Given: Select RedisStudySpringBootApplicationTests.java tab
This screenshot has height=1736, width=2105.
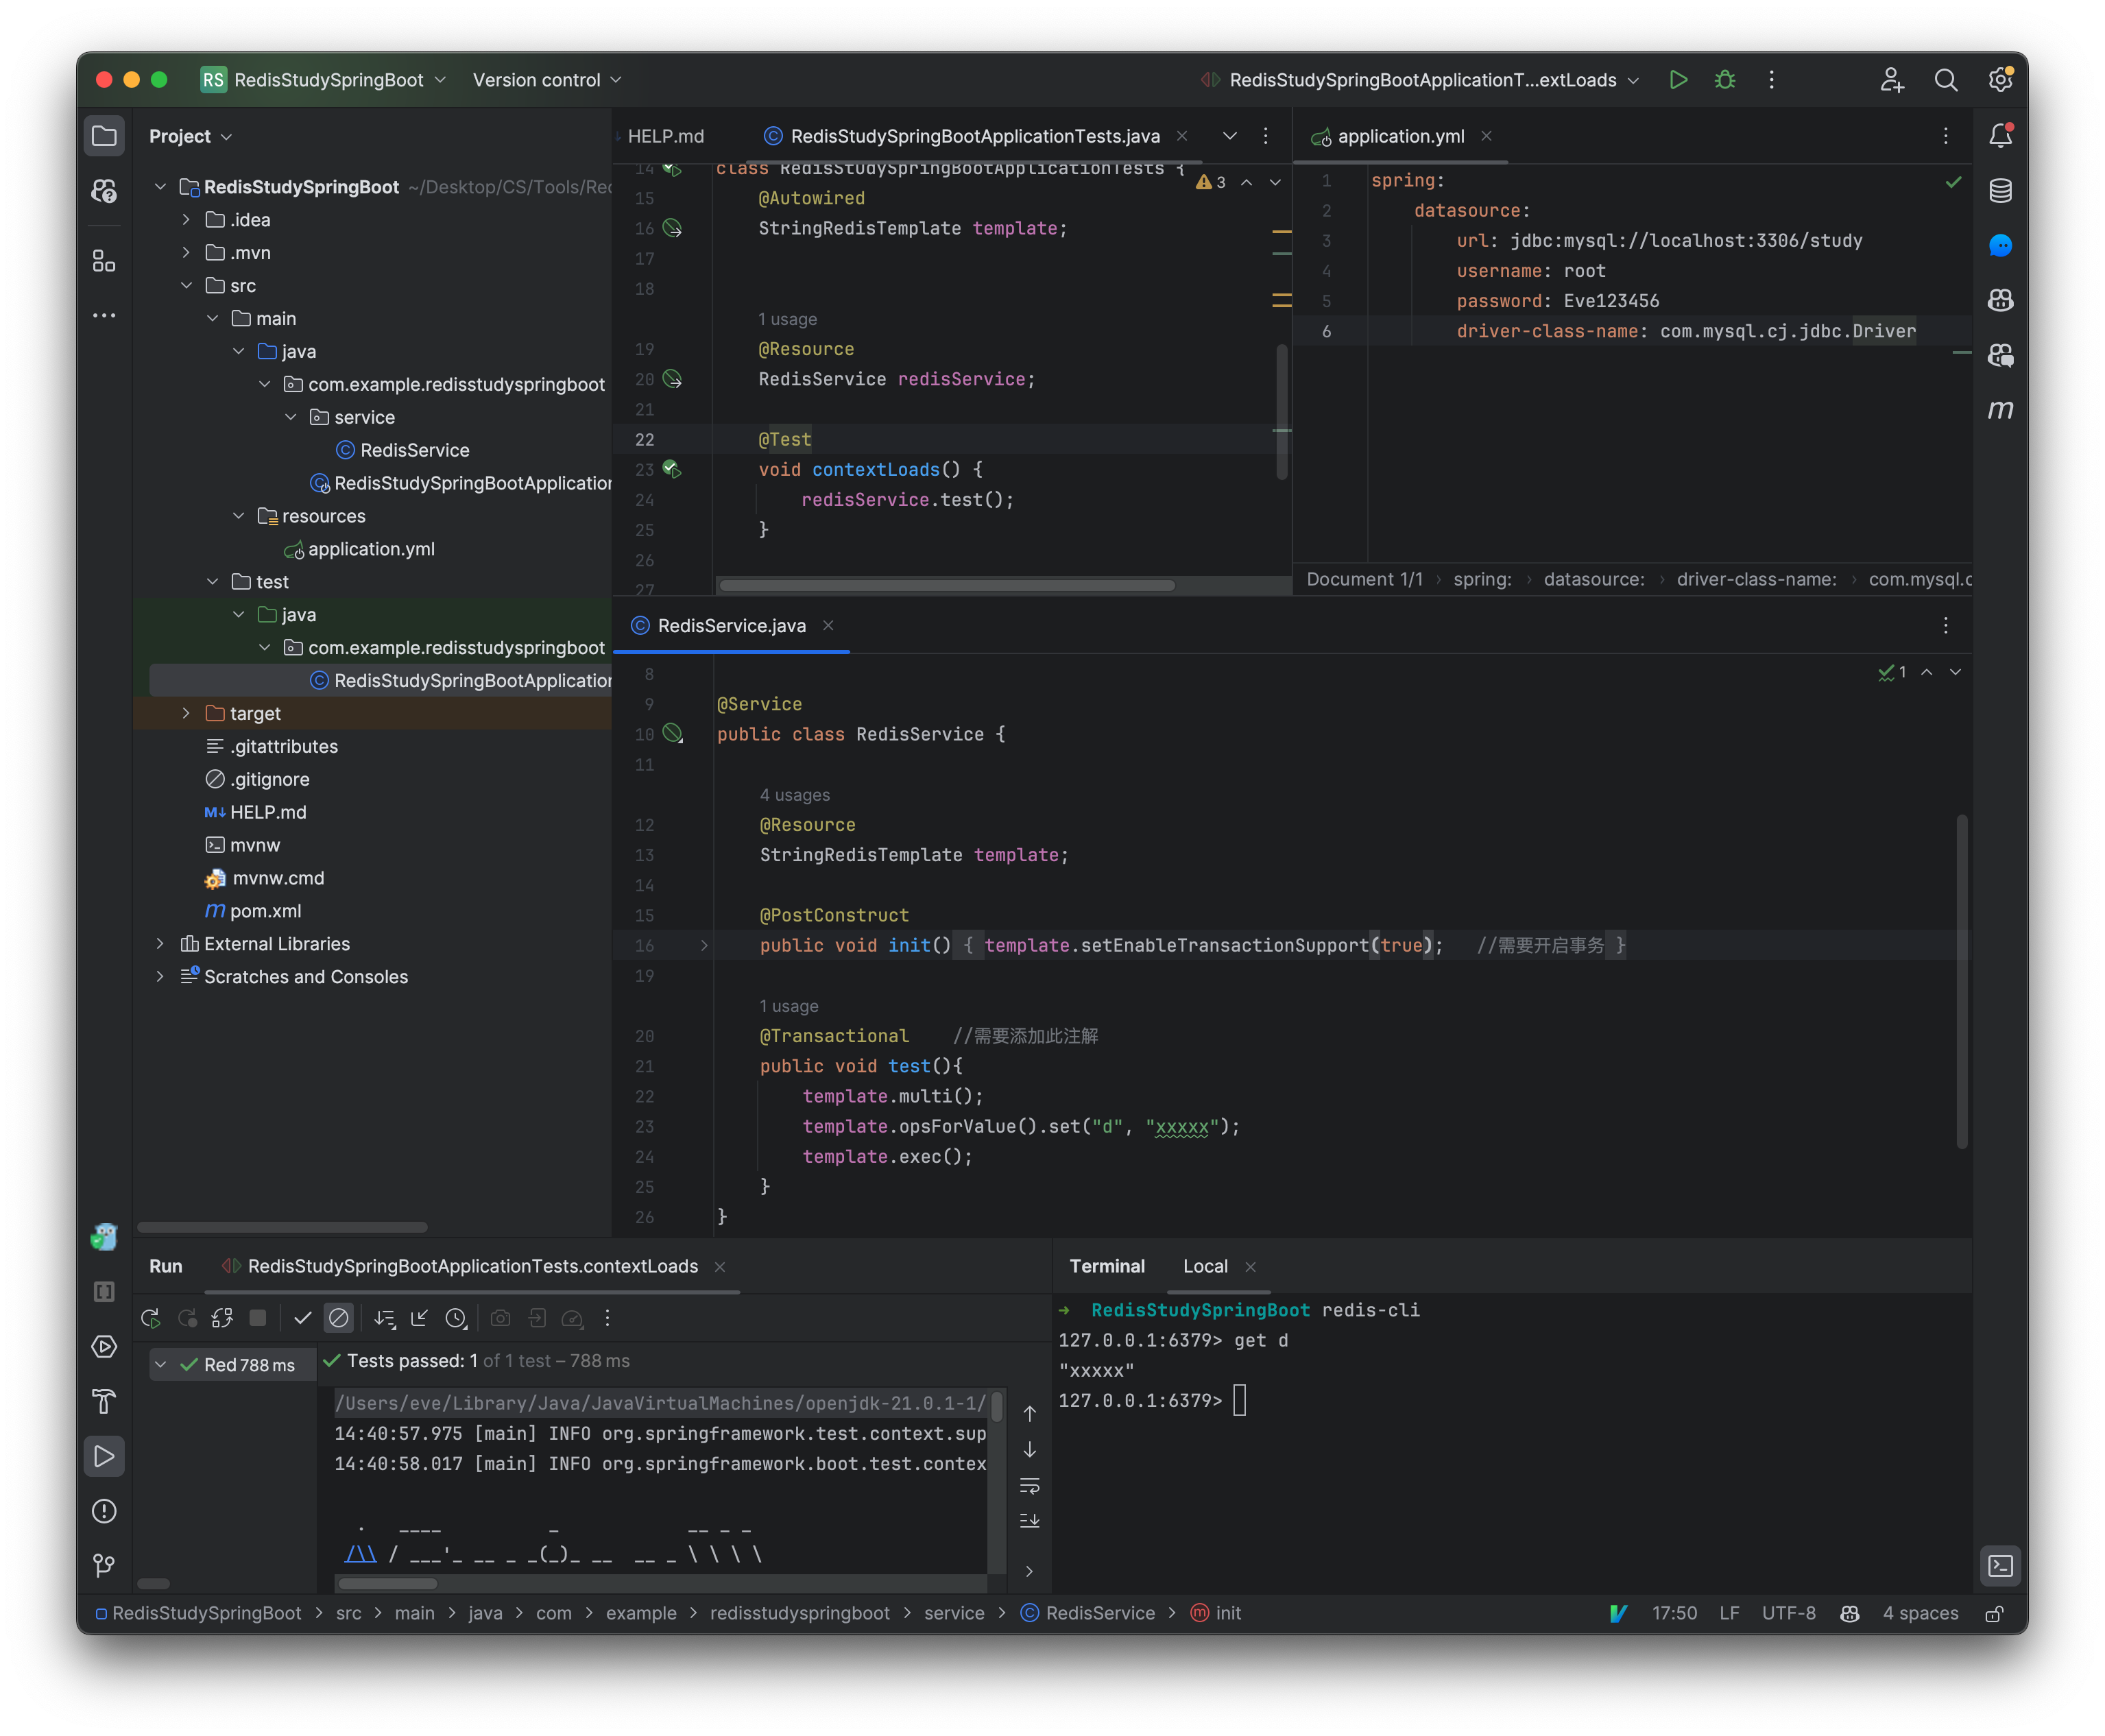Looking at the screenshot, I should 975,136.
